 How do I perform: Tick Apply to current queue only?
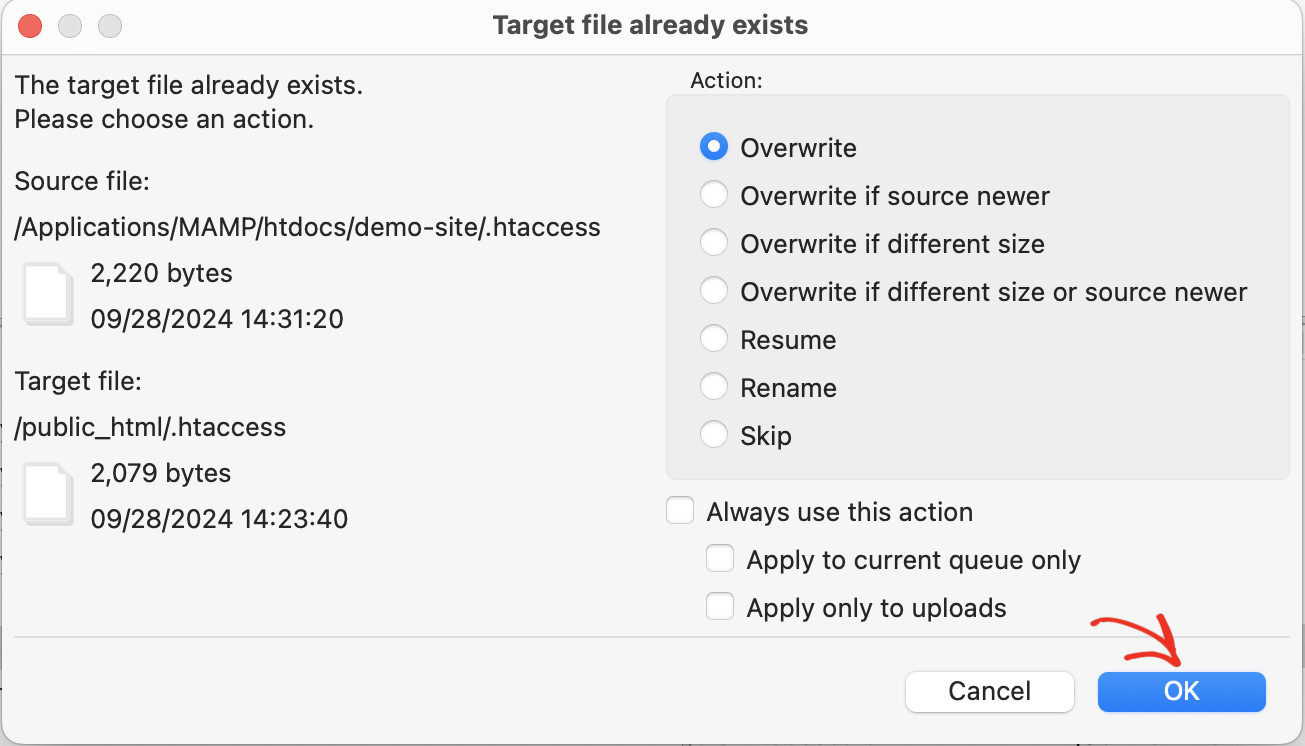click(x=720, y=559)
